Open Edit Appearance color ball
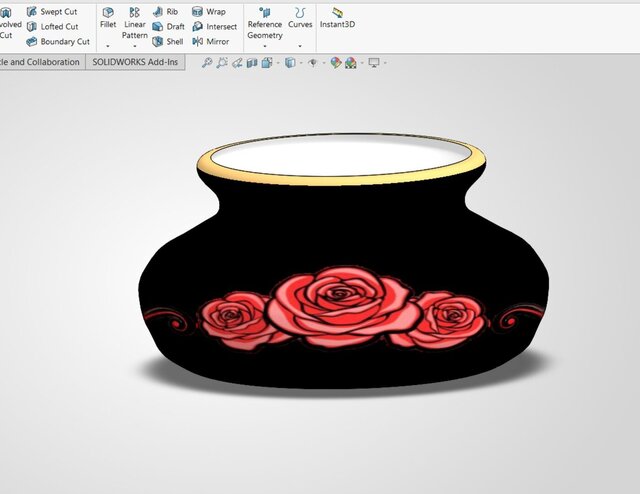The height and width of the screenshot is (494, 640). tap(336, 62)
